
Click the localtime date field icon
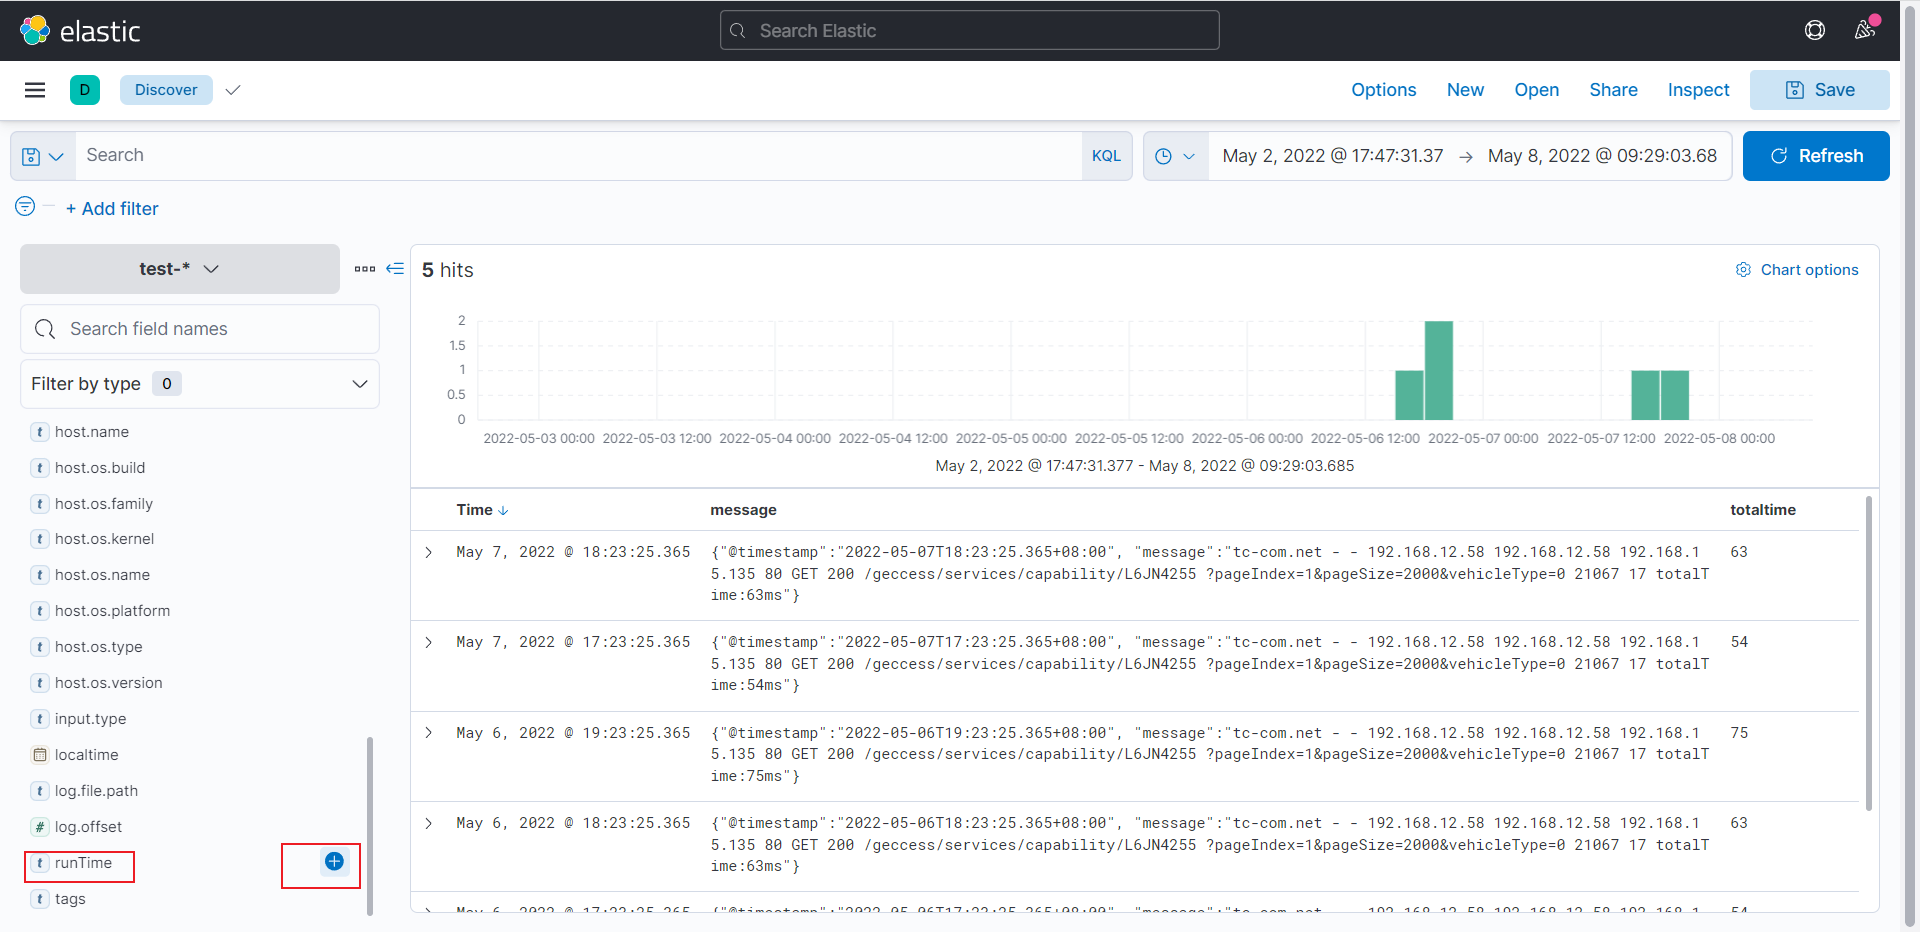40,755
